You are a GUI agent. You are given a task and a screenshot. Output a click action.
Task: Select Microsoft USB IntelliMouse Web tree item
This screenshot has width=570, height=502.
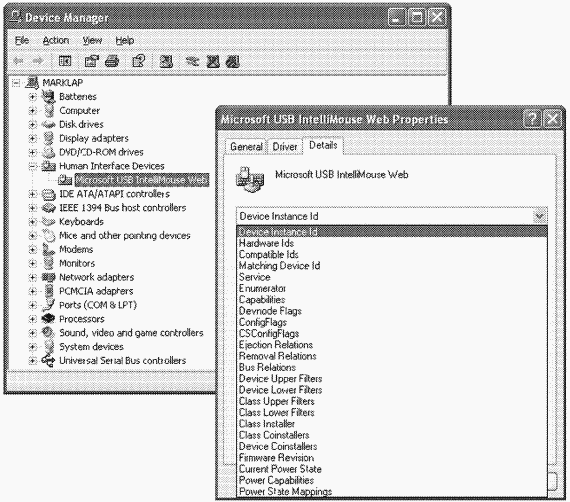142,180
